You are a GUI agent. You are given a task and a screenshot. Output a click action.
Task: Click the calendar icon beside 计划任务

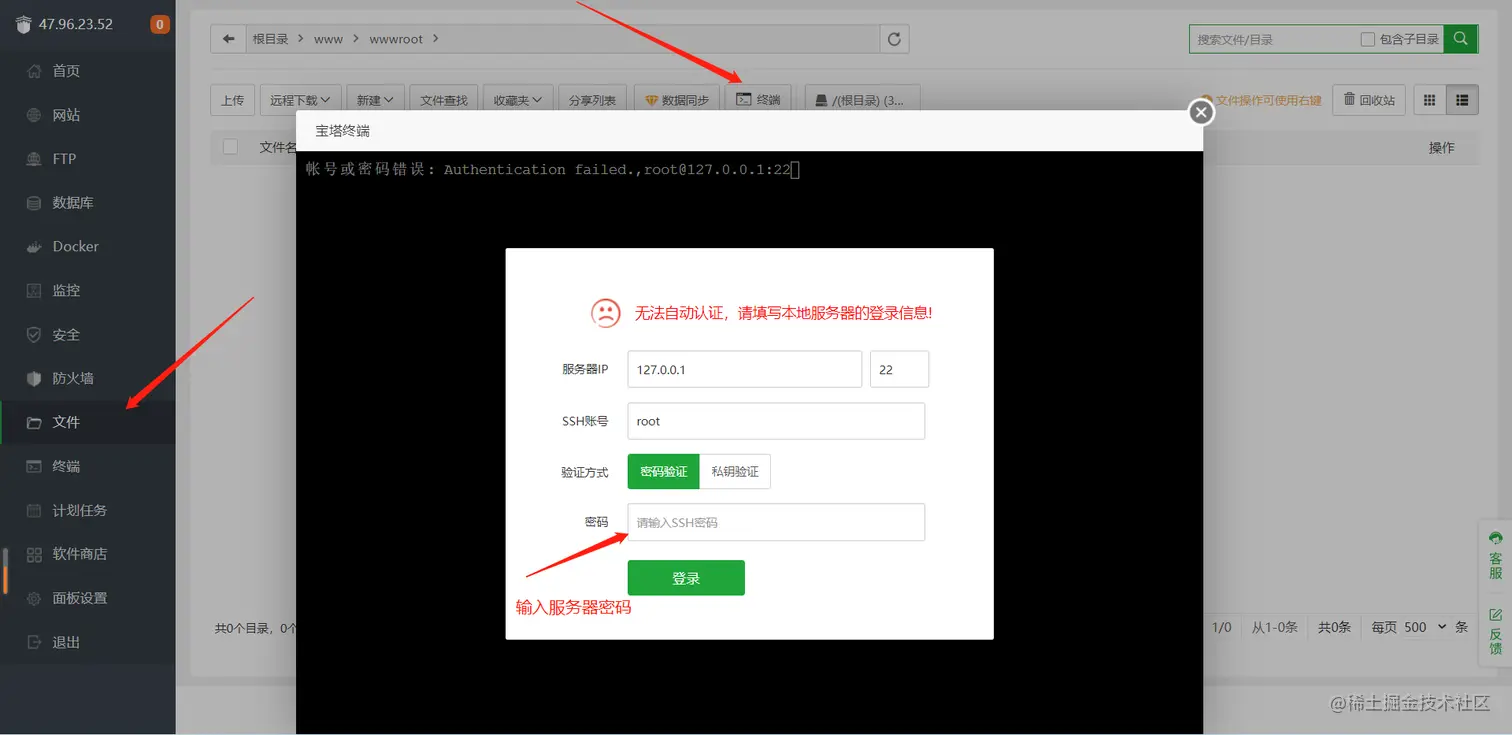pos(34,511)
